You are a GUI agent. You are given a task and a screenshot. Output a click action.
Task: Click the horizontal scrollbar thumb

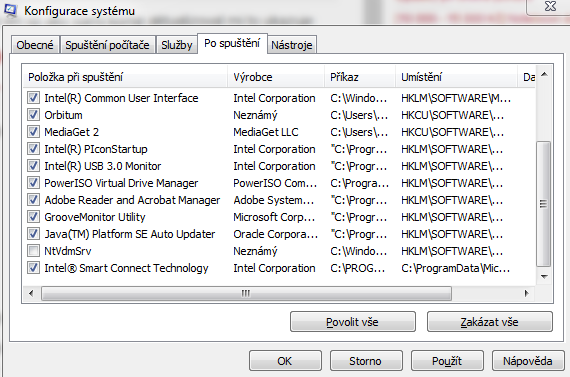[246, 293]
